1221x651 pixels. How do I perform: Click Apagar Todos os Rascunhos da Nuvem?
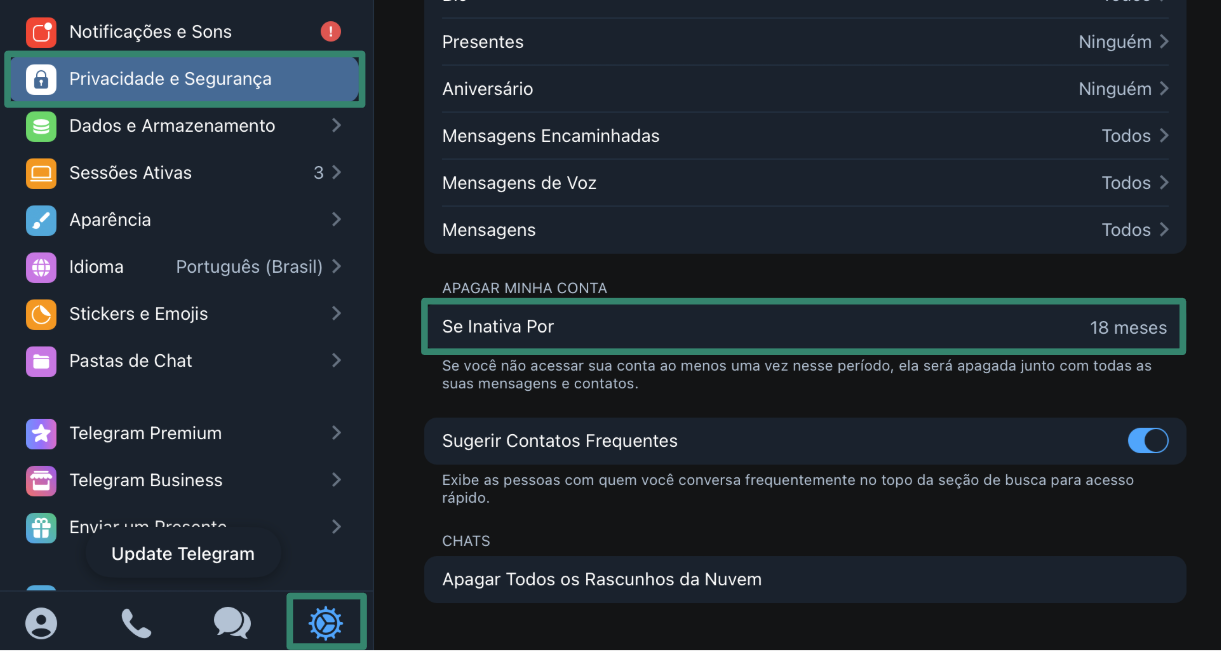click(602, 579)
